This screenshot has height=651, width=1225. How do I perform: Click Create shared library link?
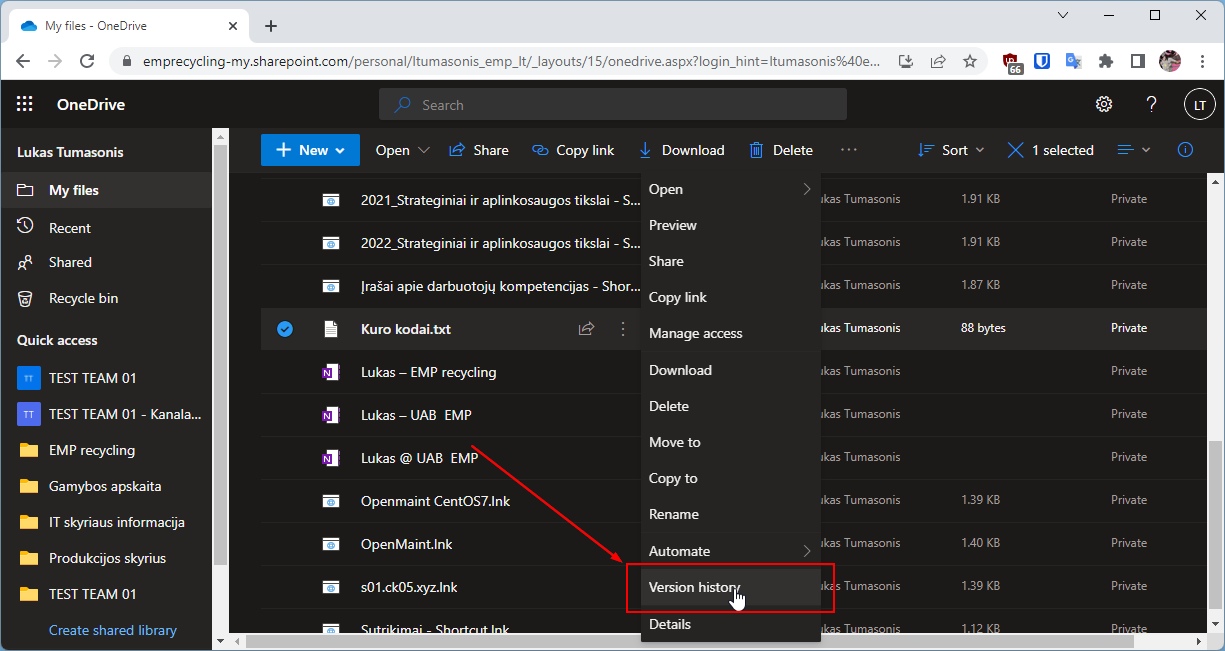pyautogui.click(x=113, y=630)
